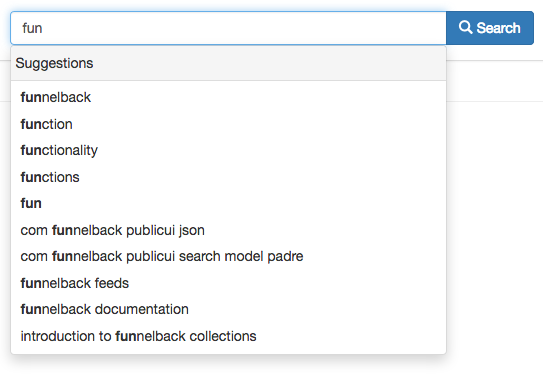Viewport: 543px width, 374px height.
Task: Click the magnifying glass icon
Action: click(x=465, y=27)
